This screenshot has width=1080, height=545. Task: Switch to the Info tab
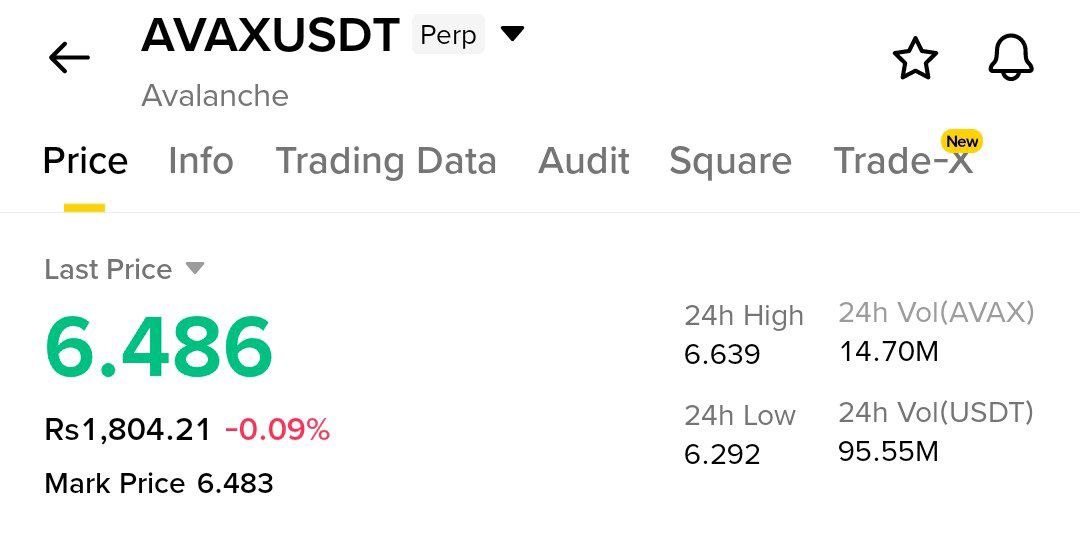coord(200,161)
